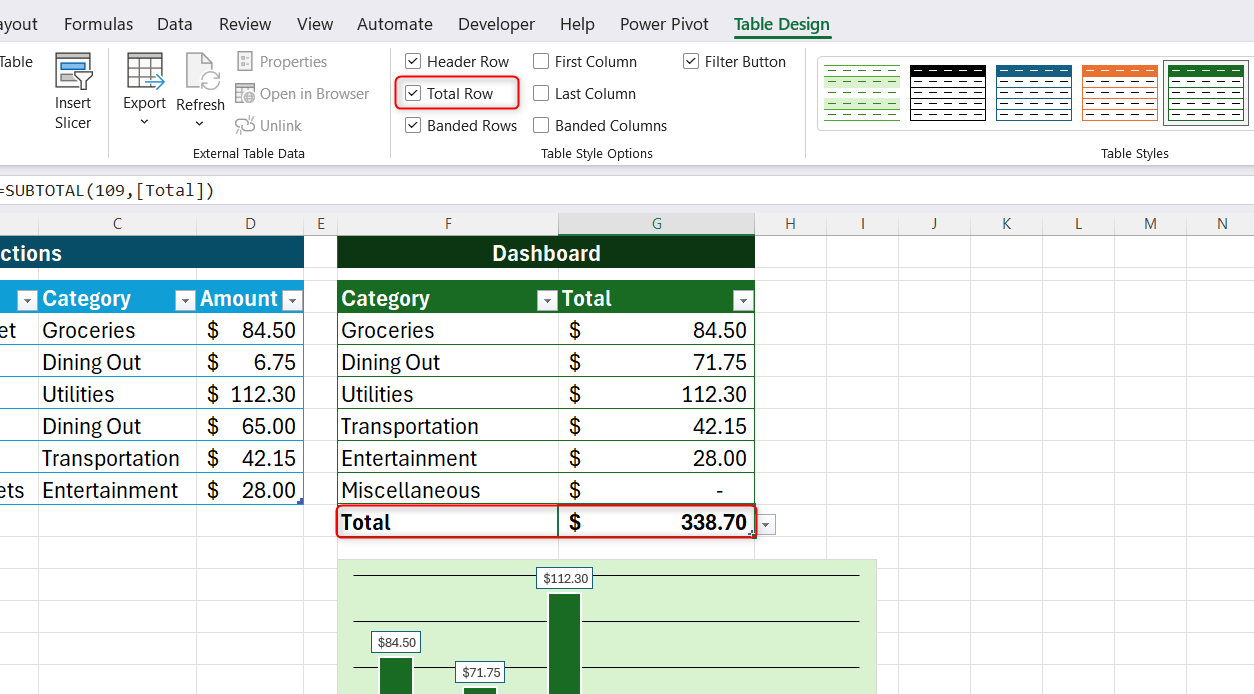Select the 71.75 Dining Out total cell
The width and height of the screenshot is (1254, 694).
657,362
